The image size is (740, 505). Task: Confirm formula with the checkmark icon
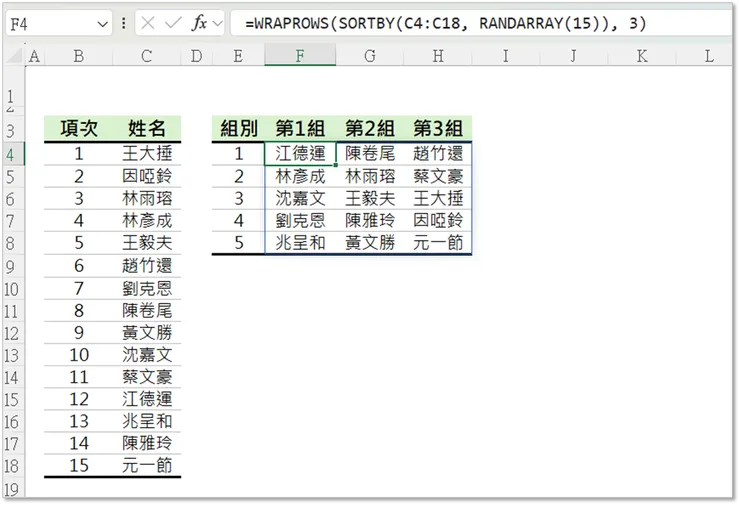tap(173, 23)
